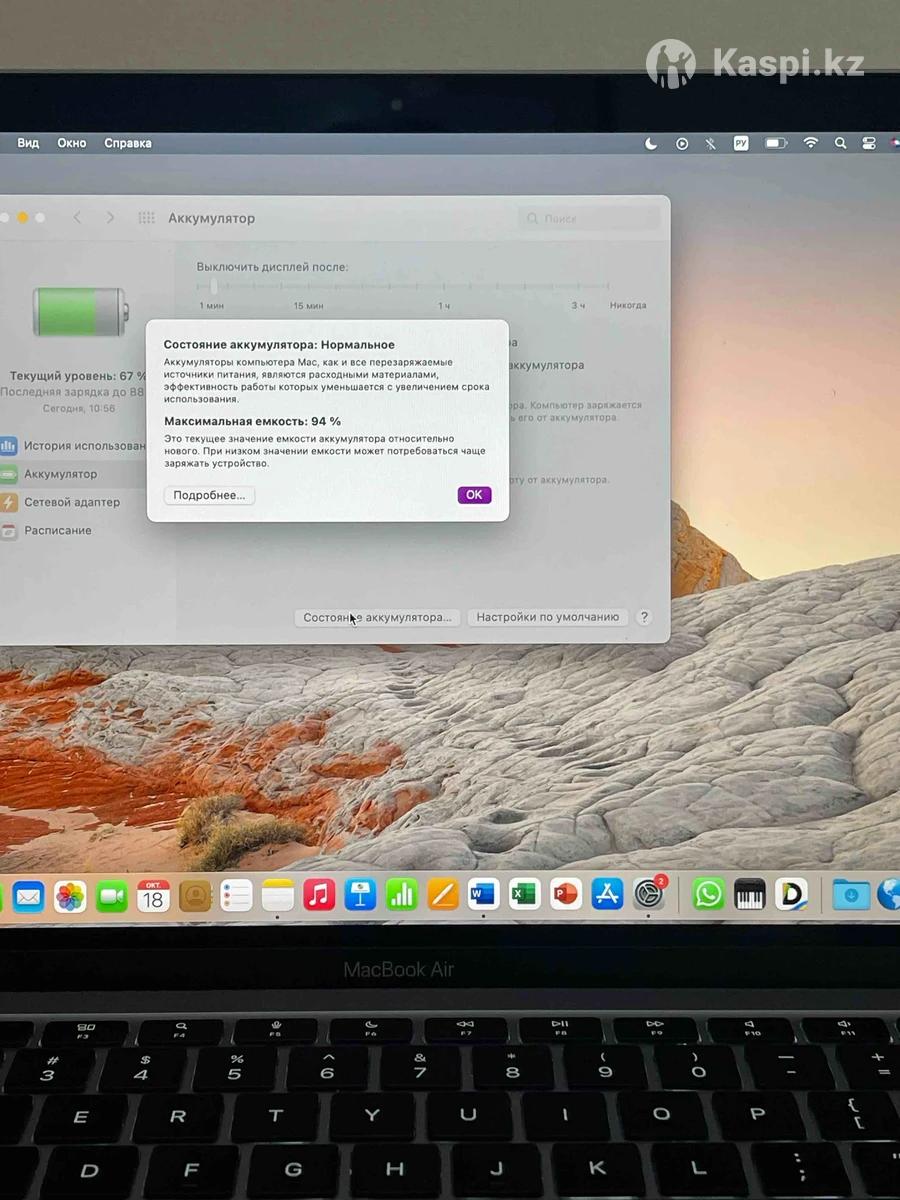Show all preferences via grid icon
This screenshot has height=1200, width=900.
pos(146,218)
